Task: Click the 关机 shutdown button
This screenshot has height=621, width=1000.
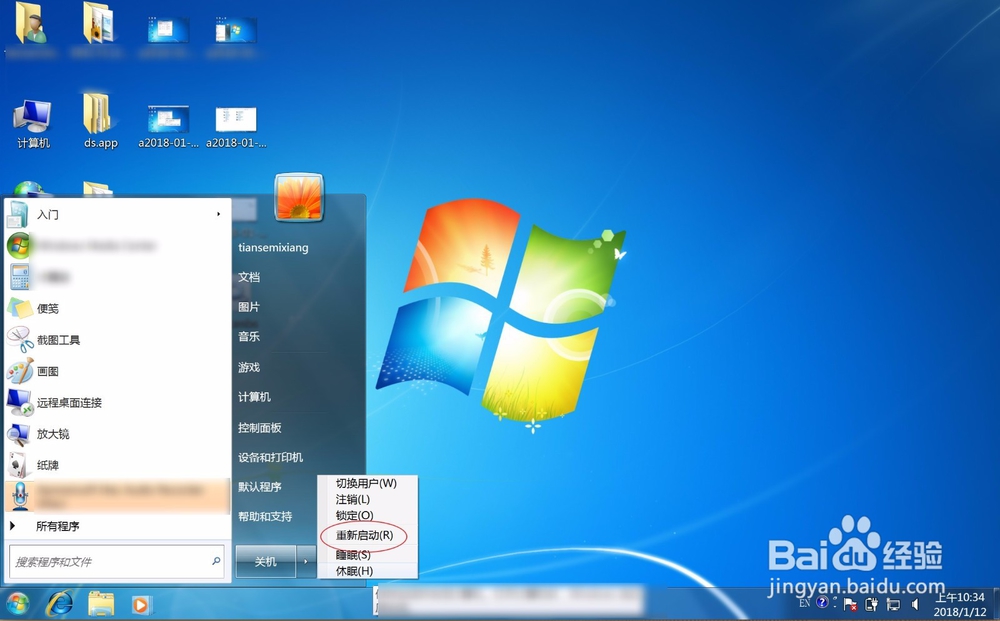Action: (x=265, y=562)
